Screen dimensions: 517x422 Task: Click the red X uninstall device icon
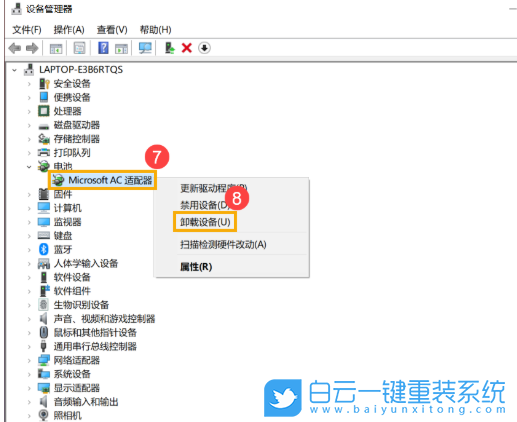pos(187,48)
